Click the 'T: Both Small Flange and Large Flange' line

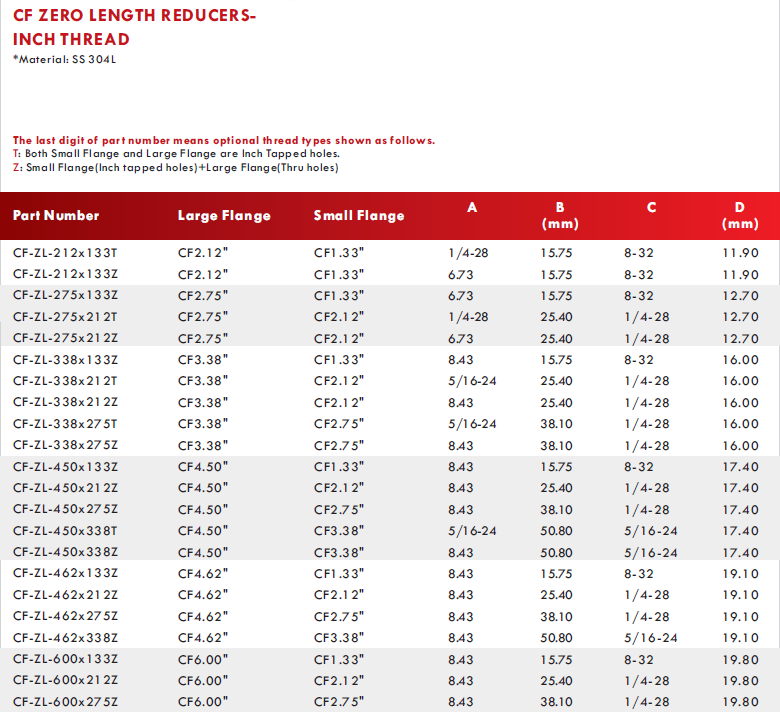177,154
